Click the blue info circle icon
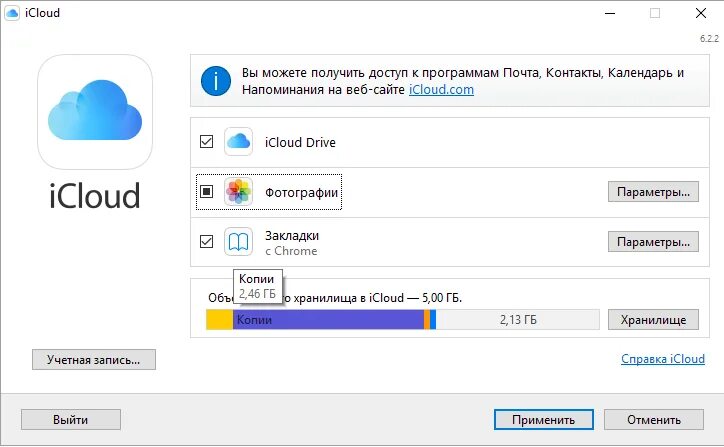Viewport: 724px width, 447px height. click(x=216, y=81)
